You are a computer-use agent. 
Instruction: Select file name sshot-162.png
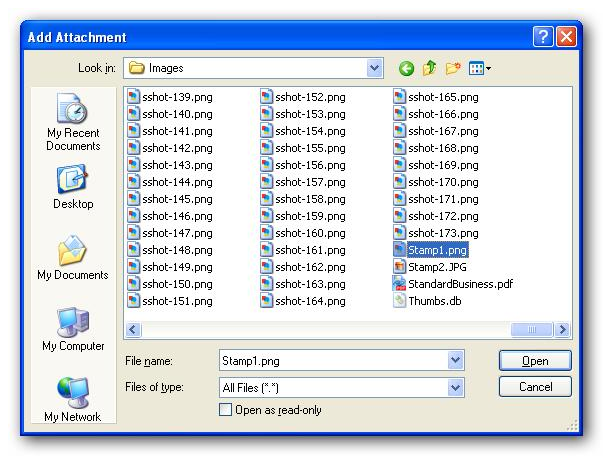(310, 267)
